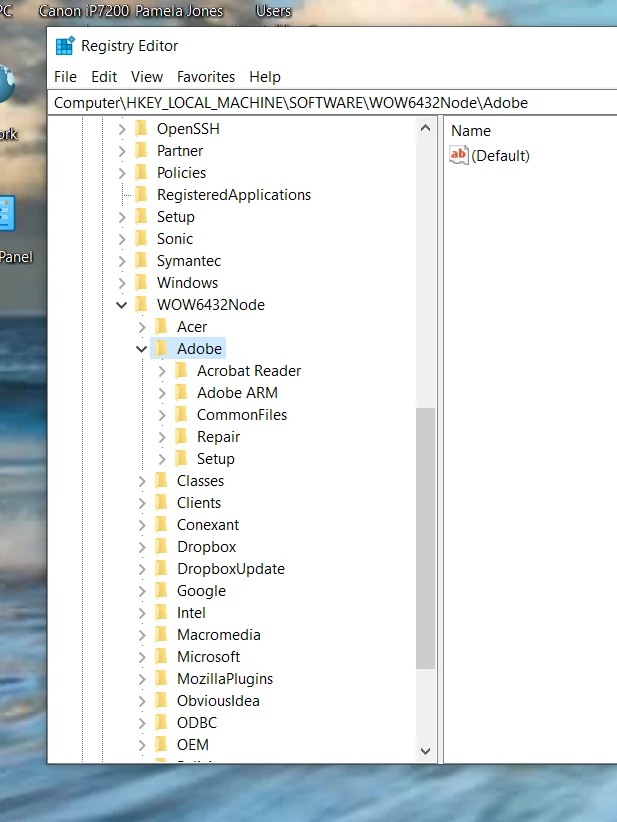Open the View menu
The height and width of the screenshot is (822, 617).
coord(147,77)
